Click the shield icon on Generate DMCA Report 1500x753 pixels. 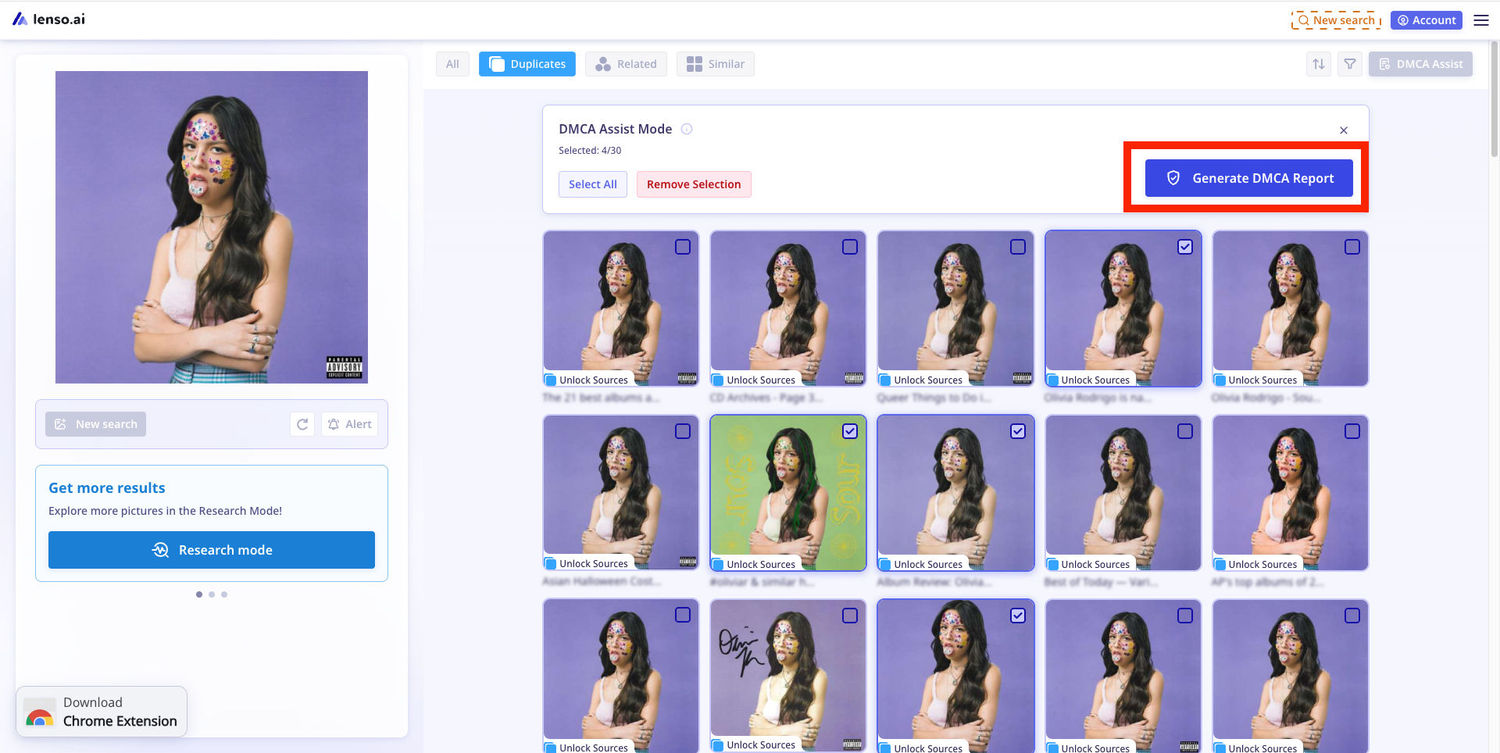(1174, 178)
